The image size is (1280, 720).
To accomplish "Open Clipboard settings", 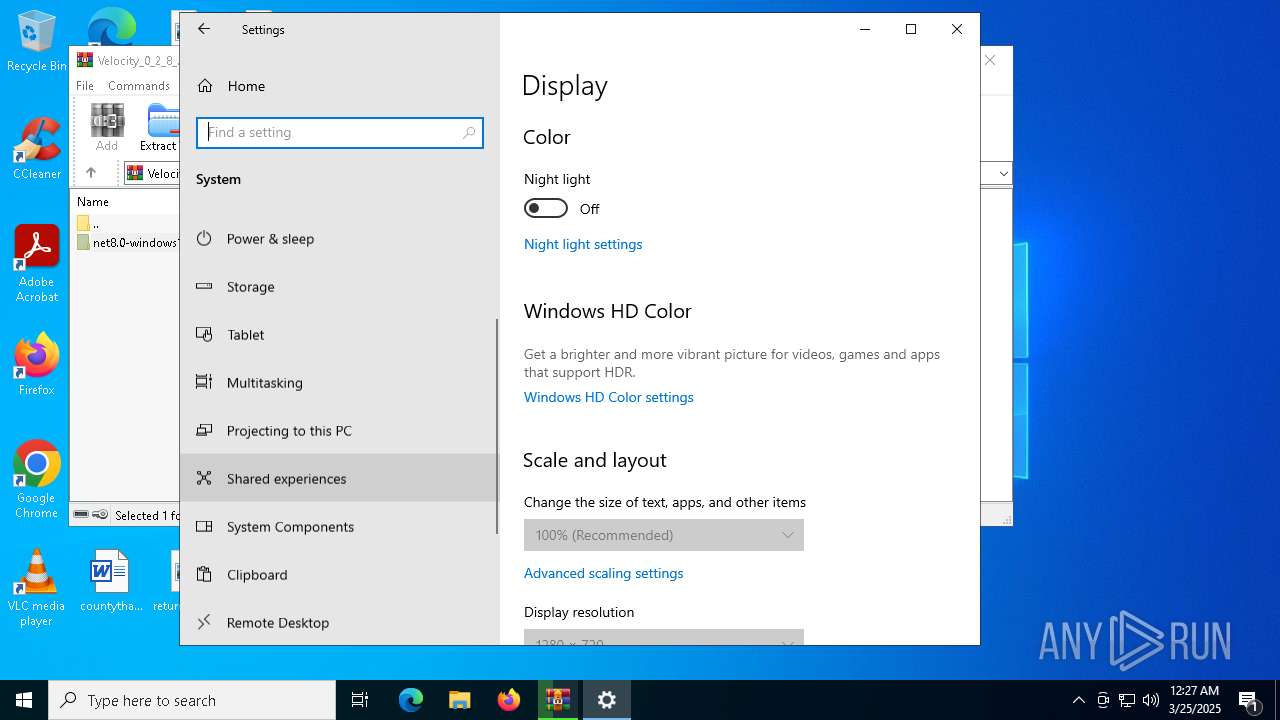I will click(340, 574).
